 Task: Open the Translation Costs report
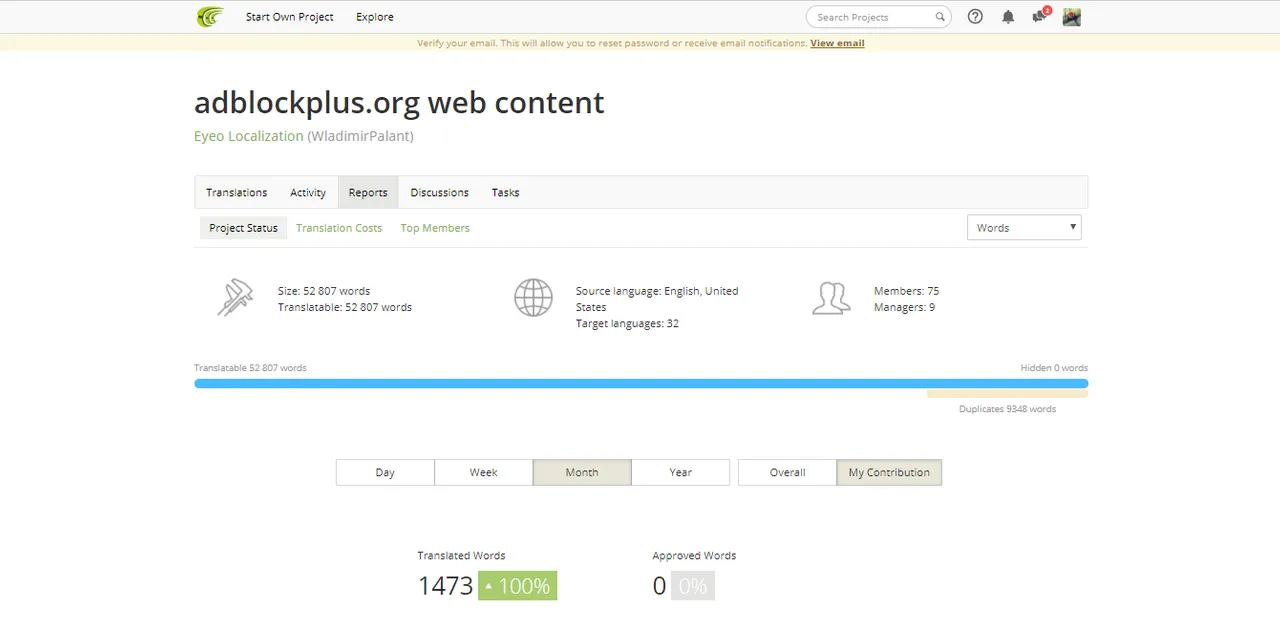coord(339,228)
